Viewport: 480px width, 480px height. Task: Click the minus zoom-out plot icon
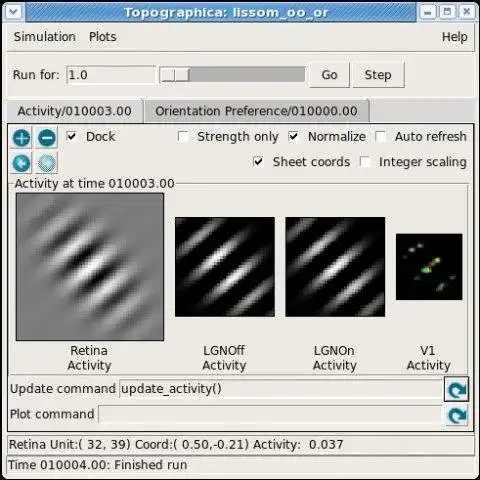tap(47, 138)
